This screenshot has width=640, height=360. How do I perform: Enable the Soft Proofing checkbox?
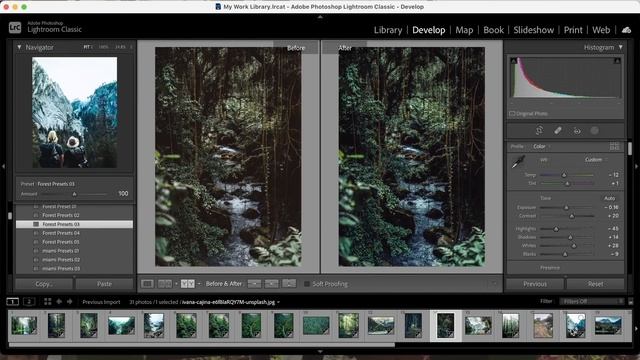307,284
